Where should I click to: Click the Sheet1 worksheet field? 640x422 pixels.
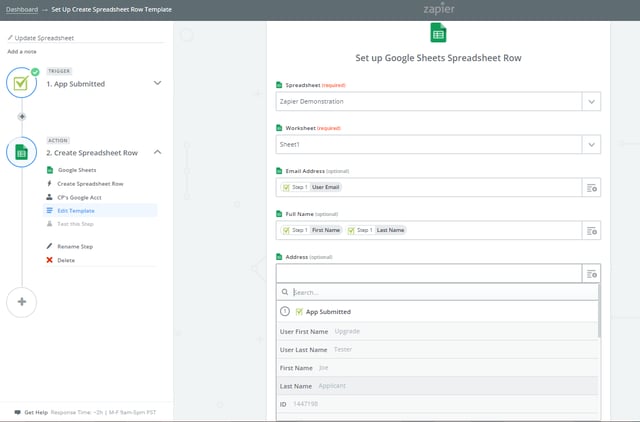click(x=429, y=144)
